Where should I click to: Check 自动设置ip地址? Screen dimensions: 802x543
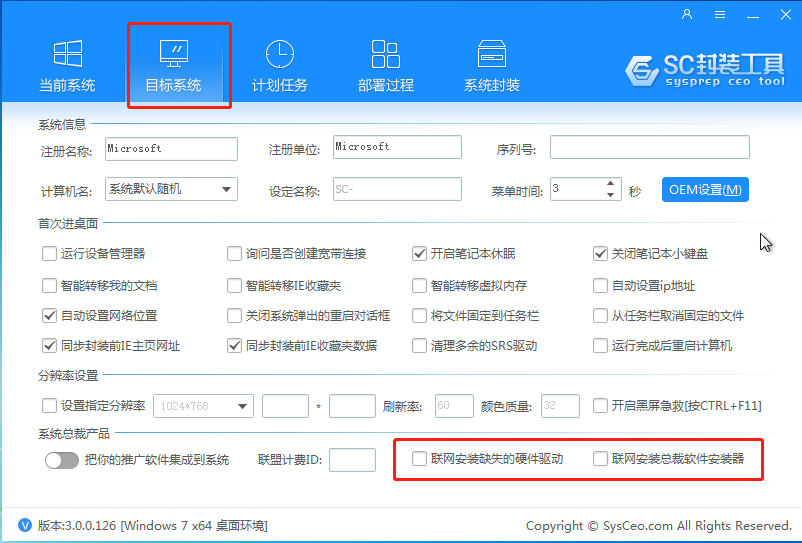pos(600,285)
